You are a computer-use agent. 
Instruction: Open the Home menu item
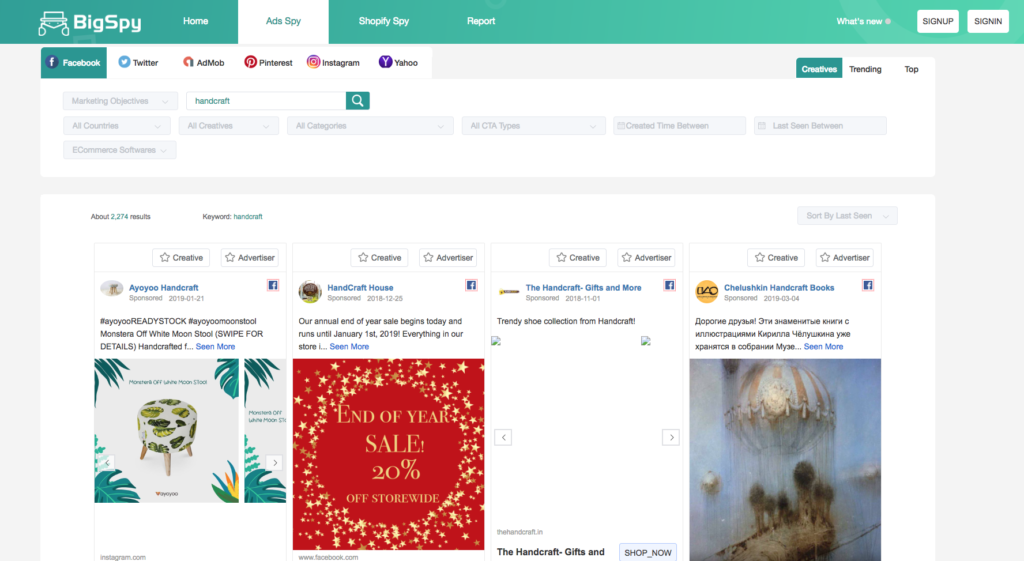[x=195, y=21]
